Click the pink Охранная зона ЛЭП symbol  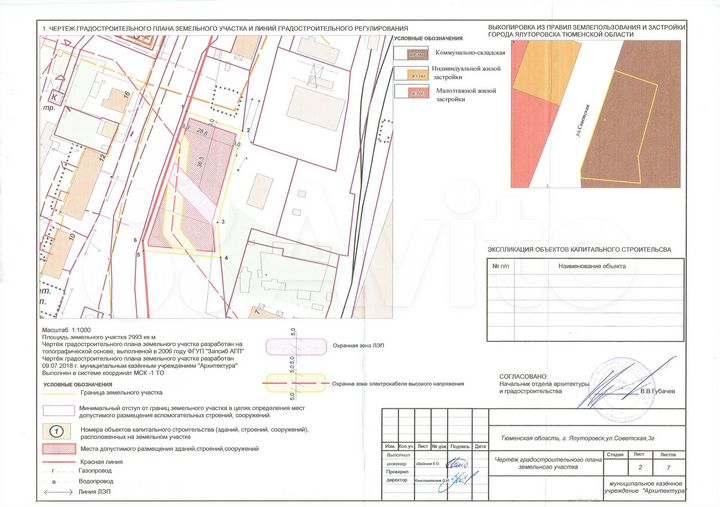[296, 346]
